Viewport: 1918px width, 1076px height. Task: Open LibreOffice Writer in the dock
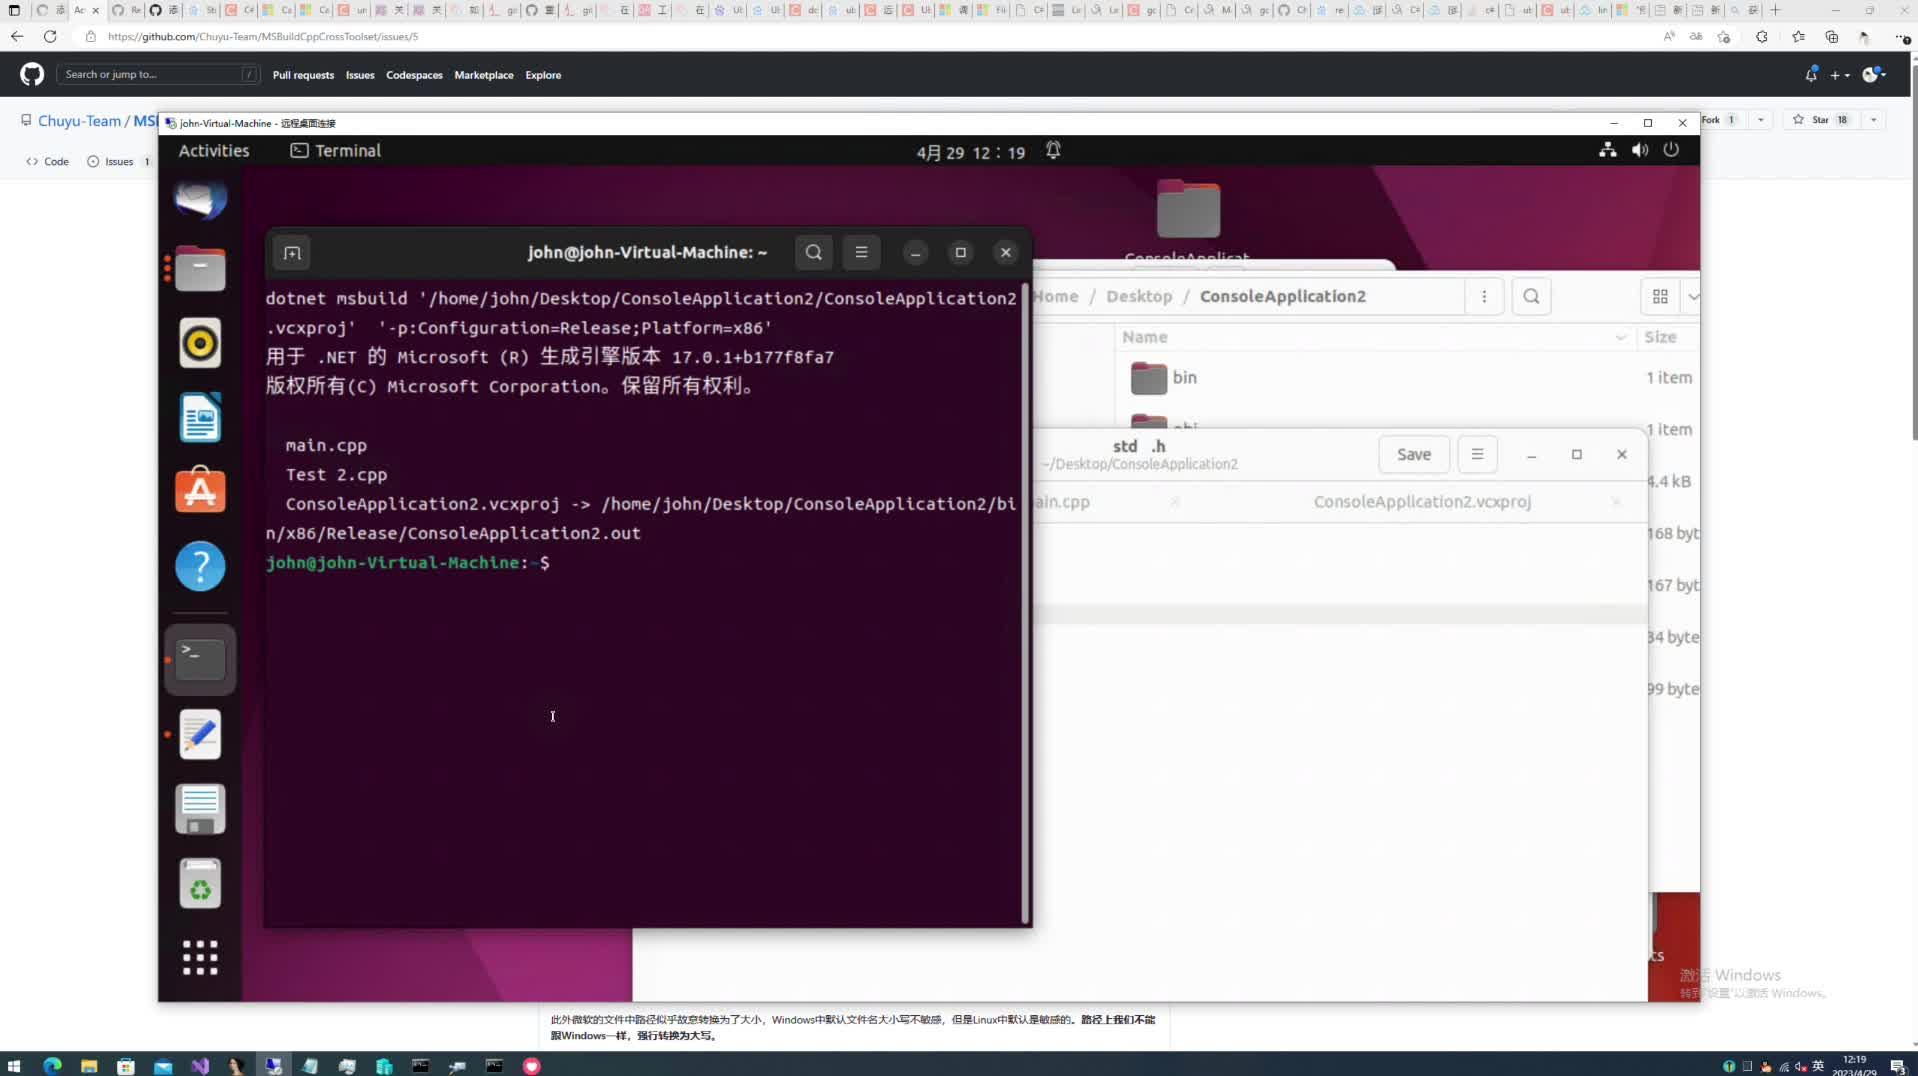[200, 417]
